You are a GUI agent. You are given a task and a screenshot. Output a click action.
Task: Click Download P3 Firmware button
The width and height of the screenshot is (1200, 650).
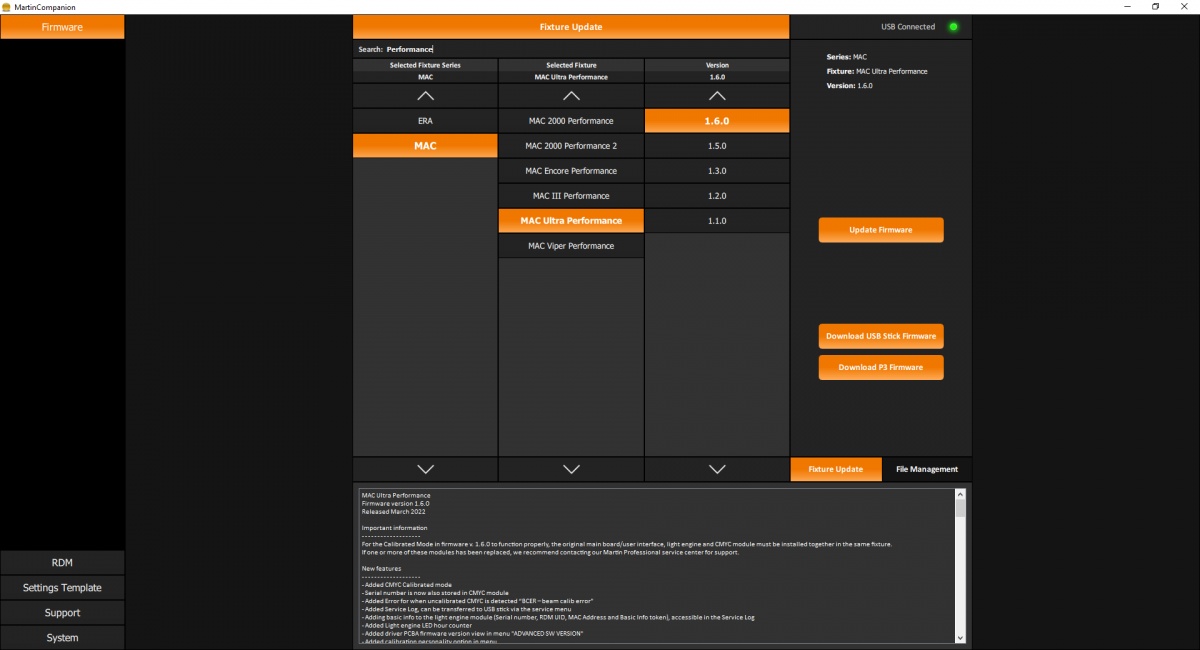(881, 367)
